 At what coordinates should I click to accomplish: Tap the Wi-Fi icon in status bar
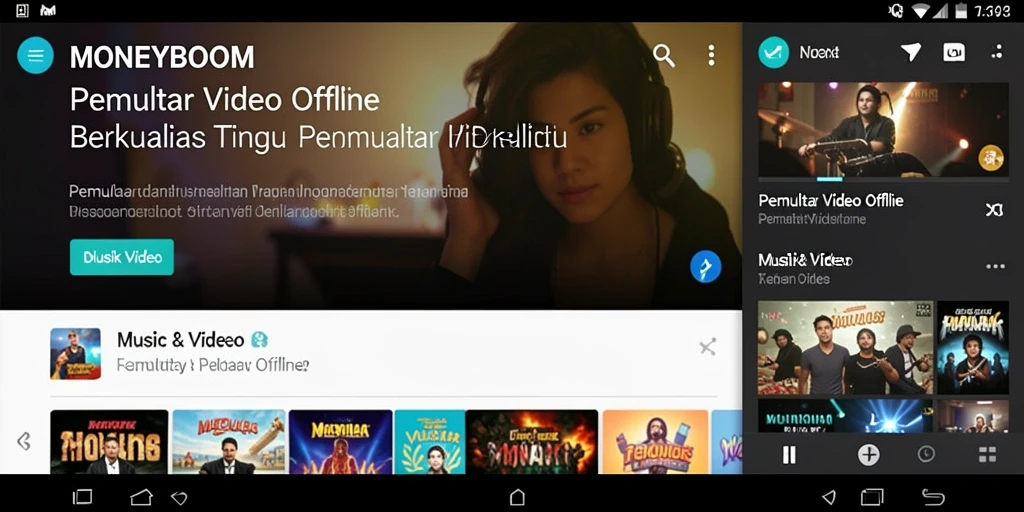[921, 11]
